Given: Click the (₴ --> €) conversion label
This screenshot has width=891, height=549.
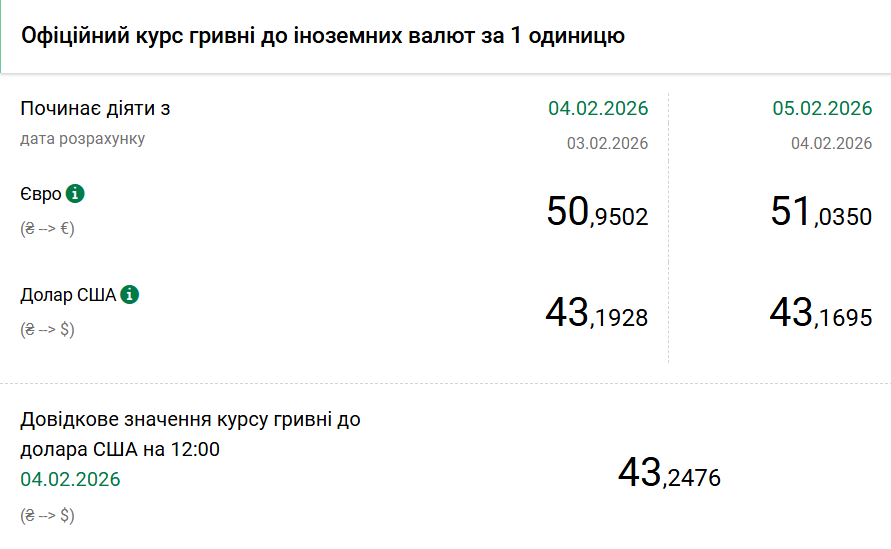Looking at the screenshot, I should pyautogui.click(x=47, y=227).
